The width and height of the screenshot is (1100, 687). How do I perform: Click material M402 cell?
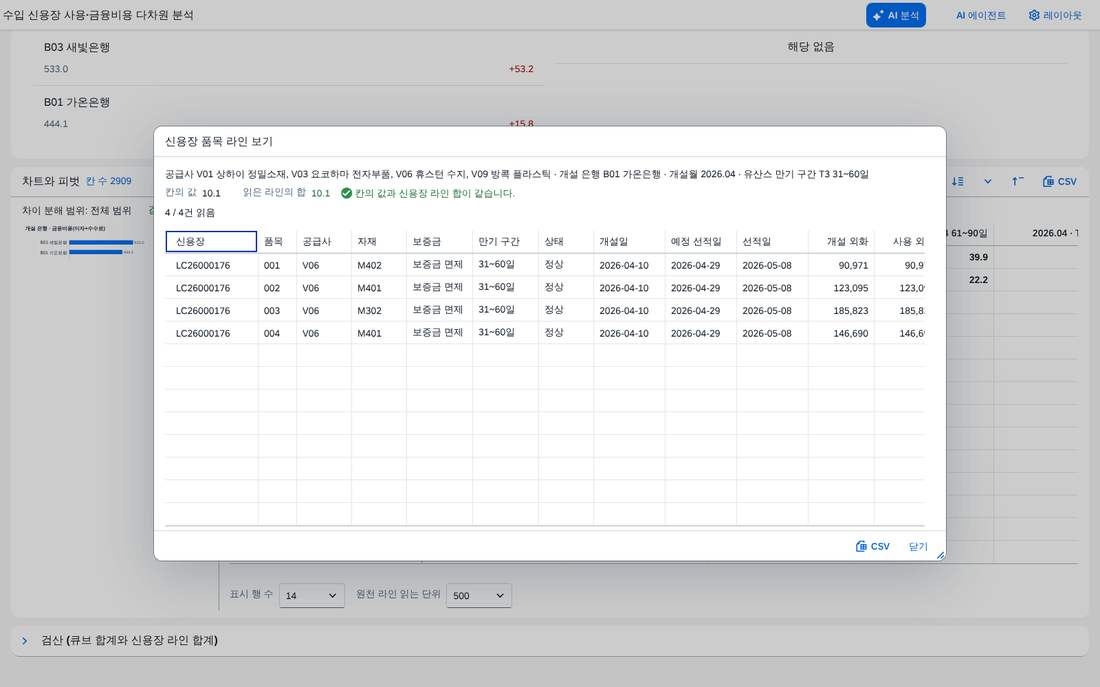coord(379,265)
